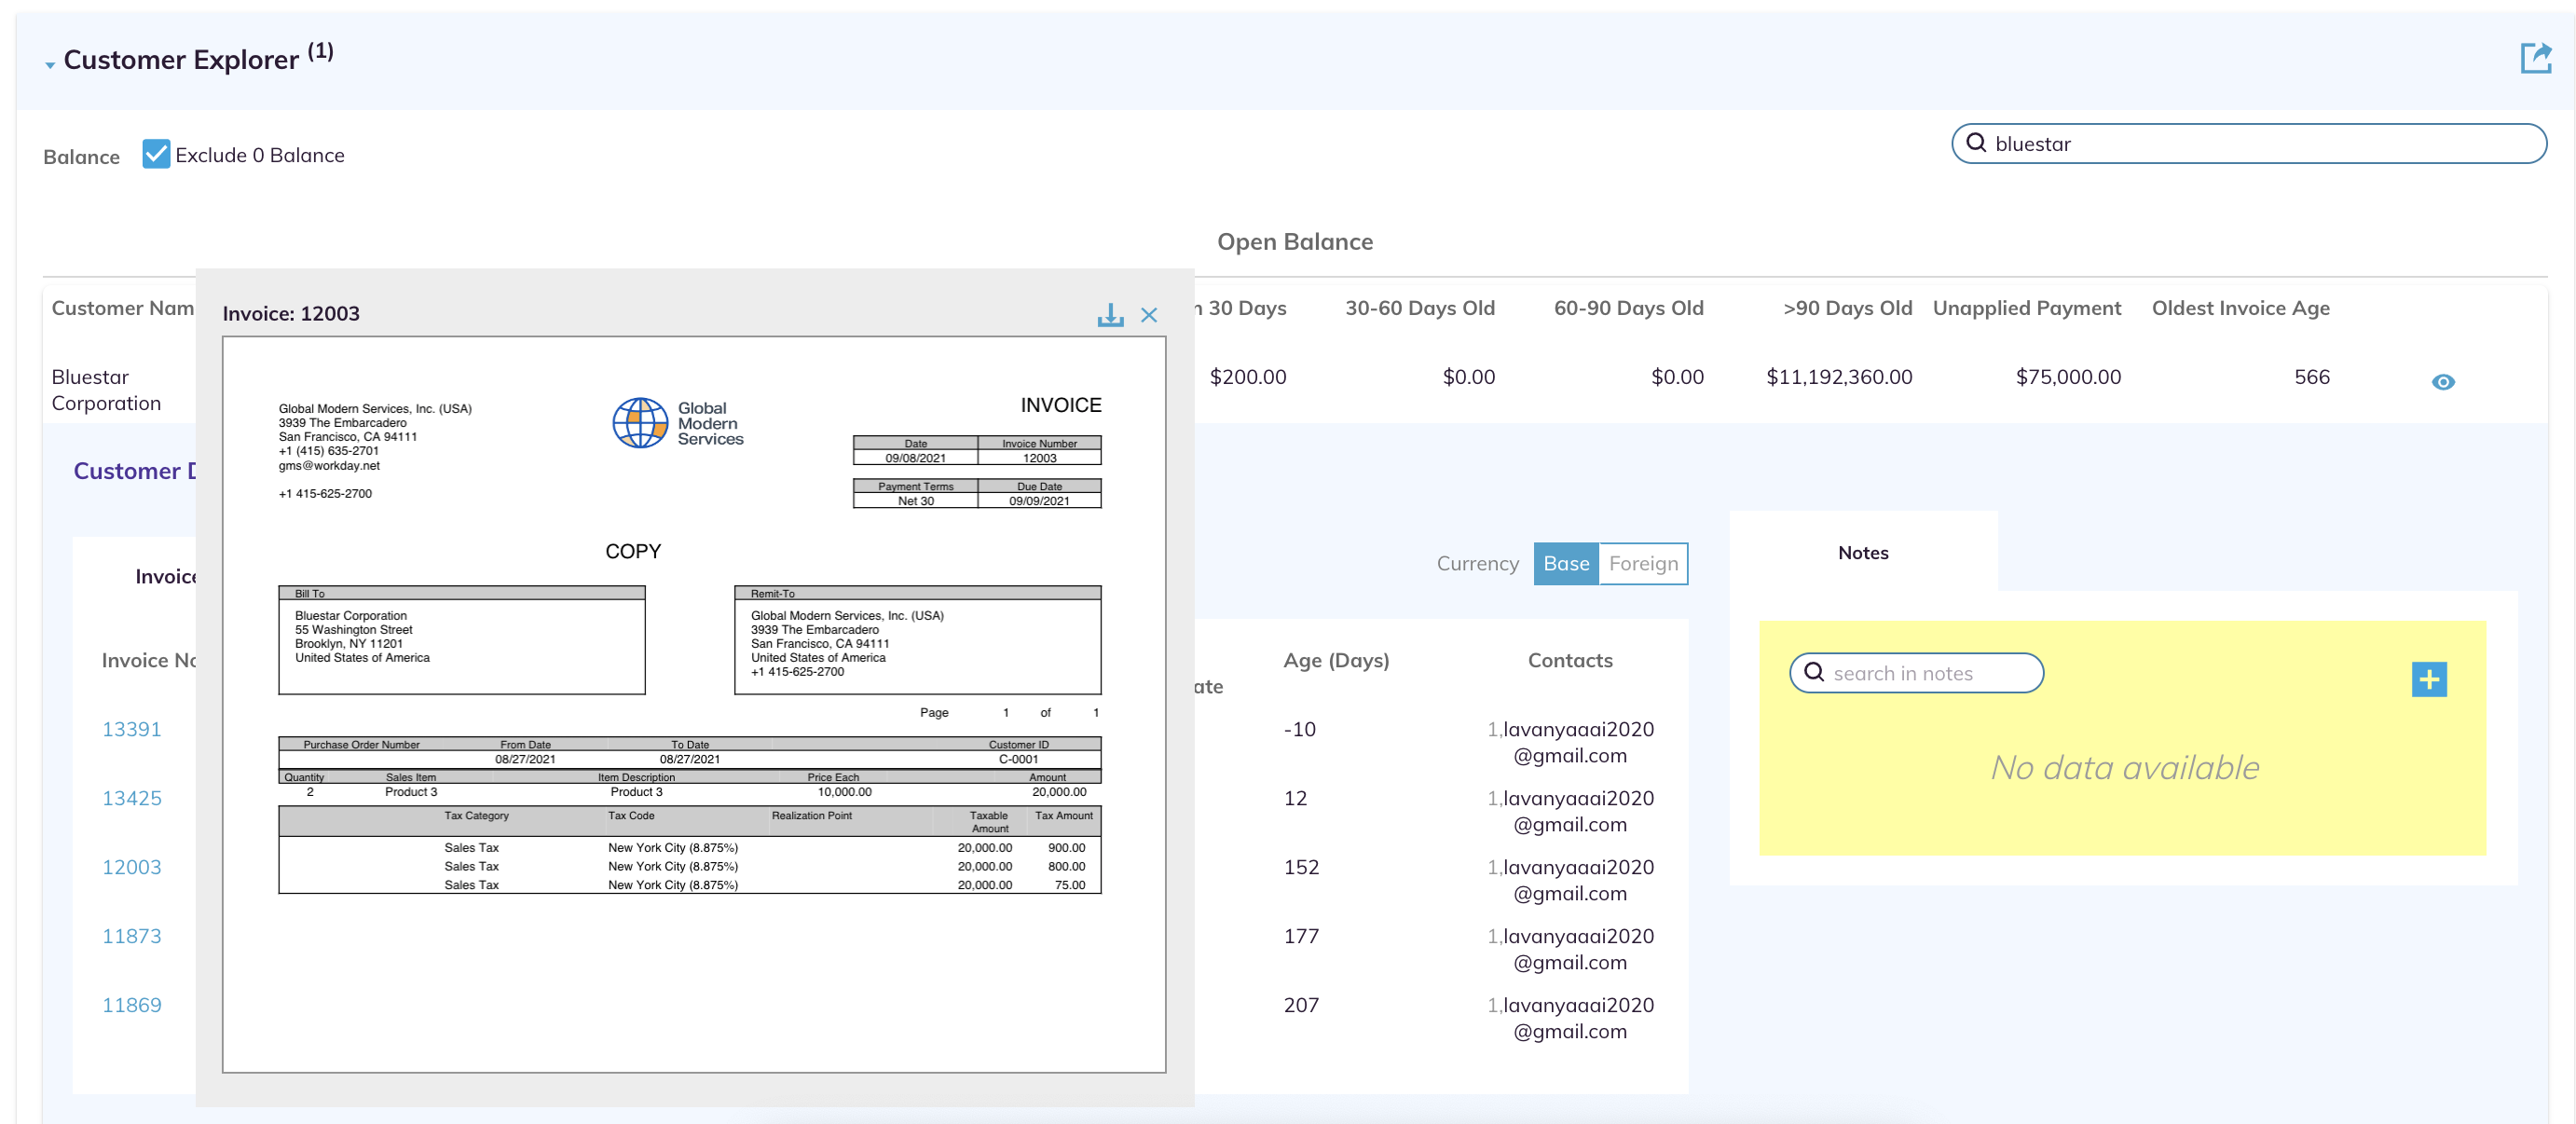The image size is (2576, 1124).
Task: Click the eye icon for Bluestar Corporation
Action: click(x=2442, y=381)
